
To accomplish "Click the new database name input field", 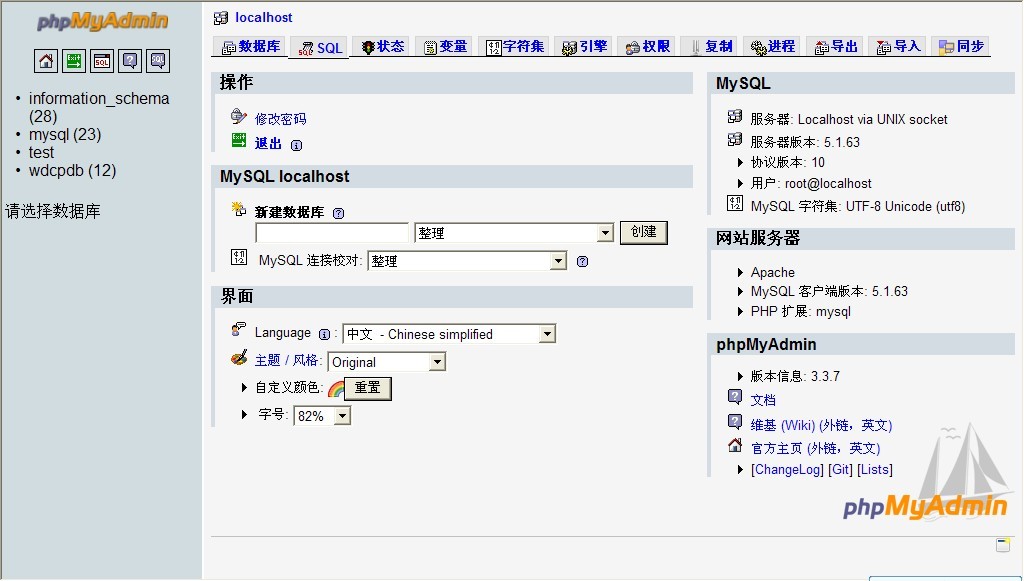I will tap(332, 233).
